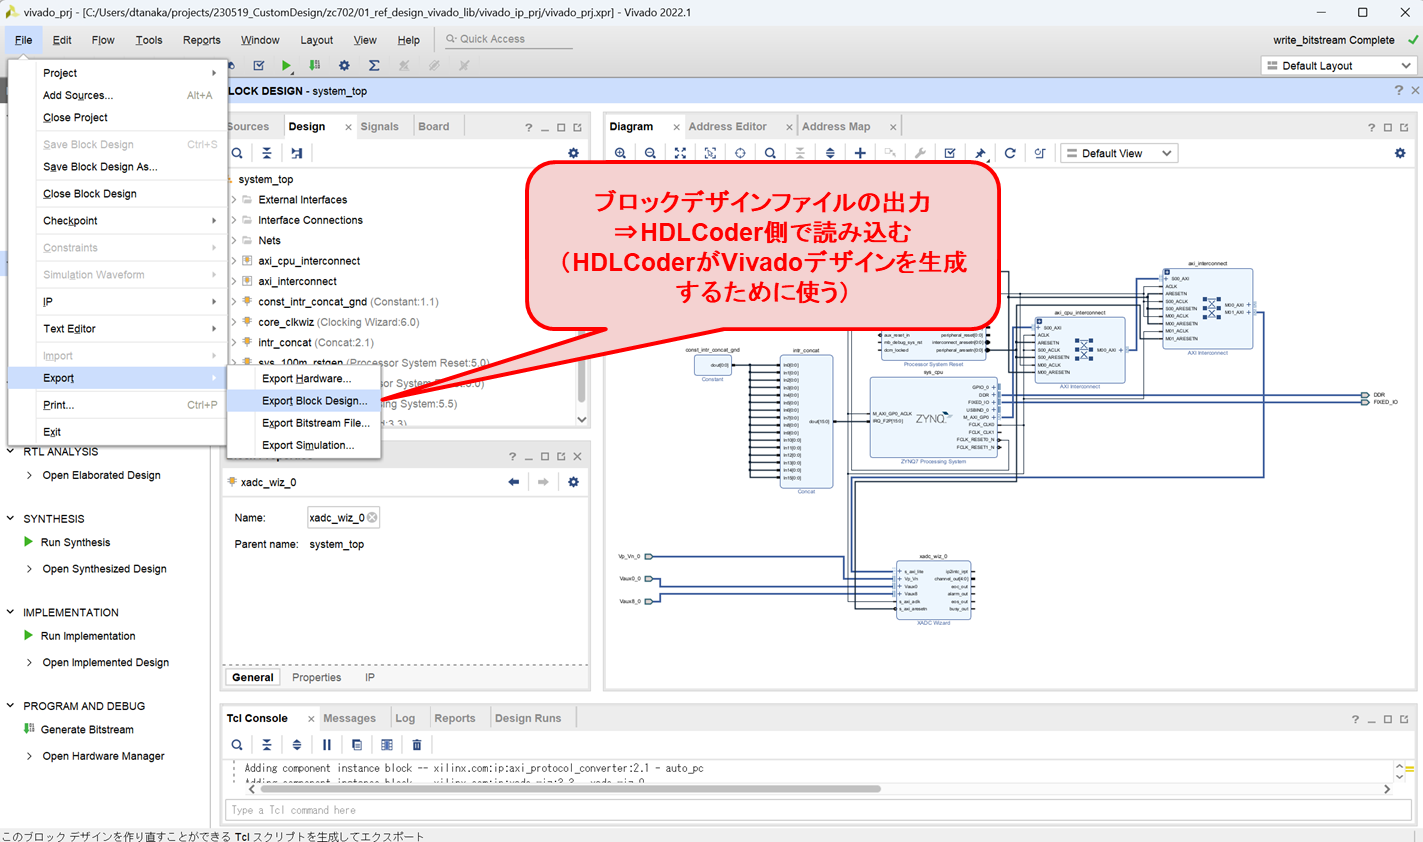
Task: Switch to Board tab
Action: [434, 127]
